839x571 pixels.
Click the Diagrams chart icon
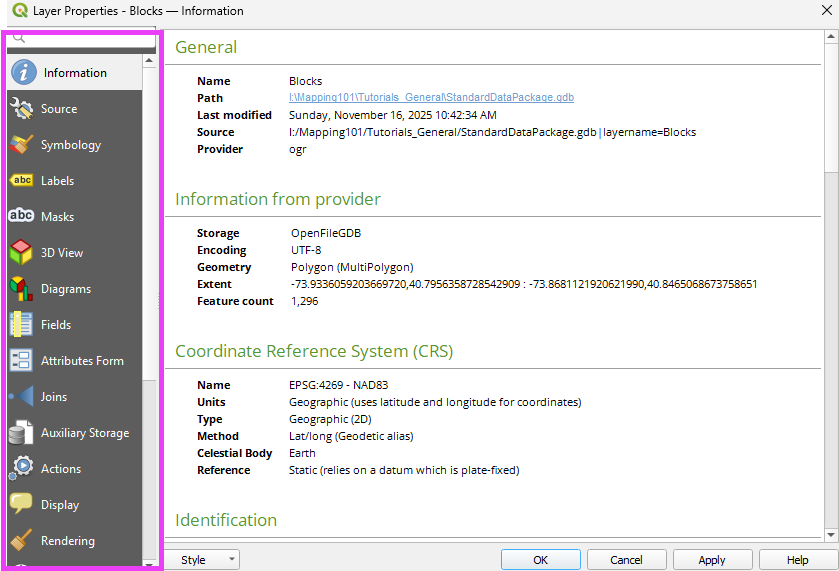[21, 288]
